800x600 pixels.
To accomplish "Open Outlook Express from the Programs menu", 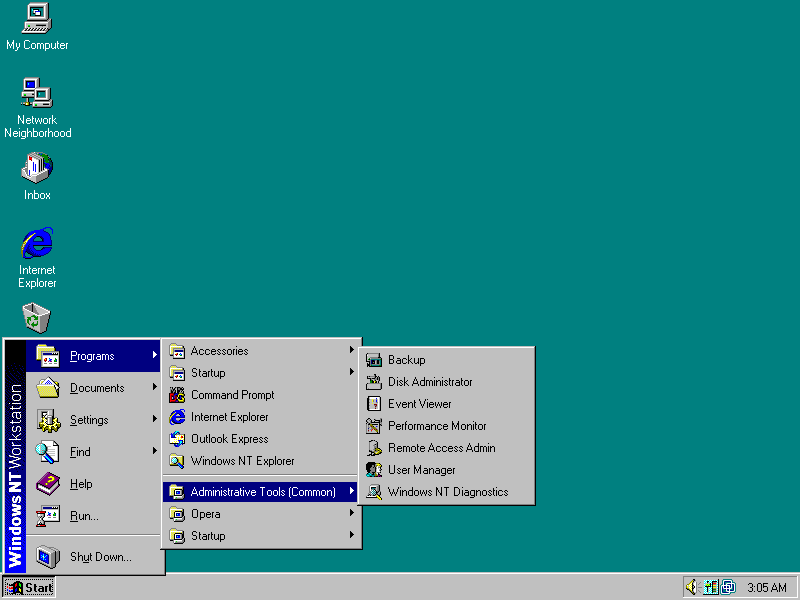I will pos(228,438).
